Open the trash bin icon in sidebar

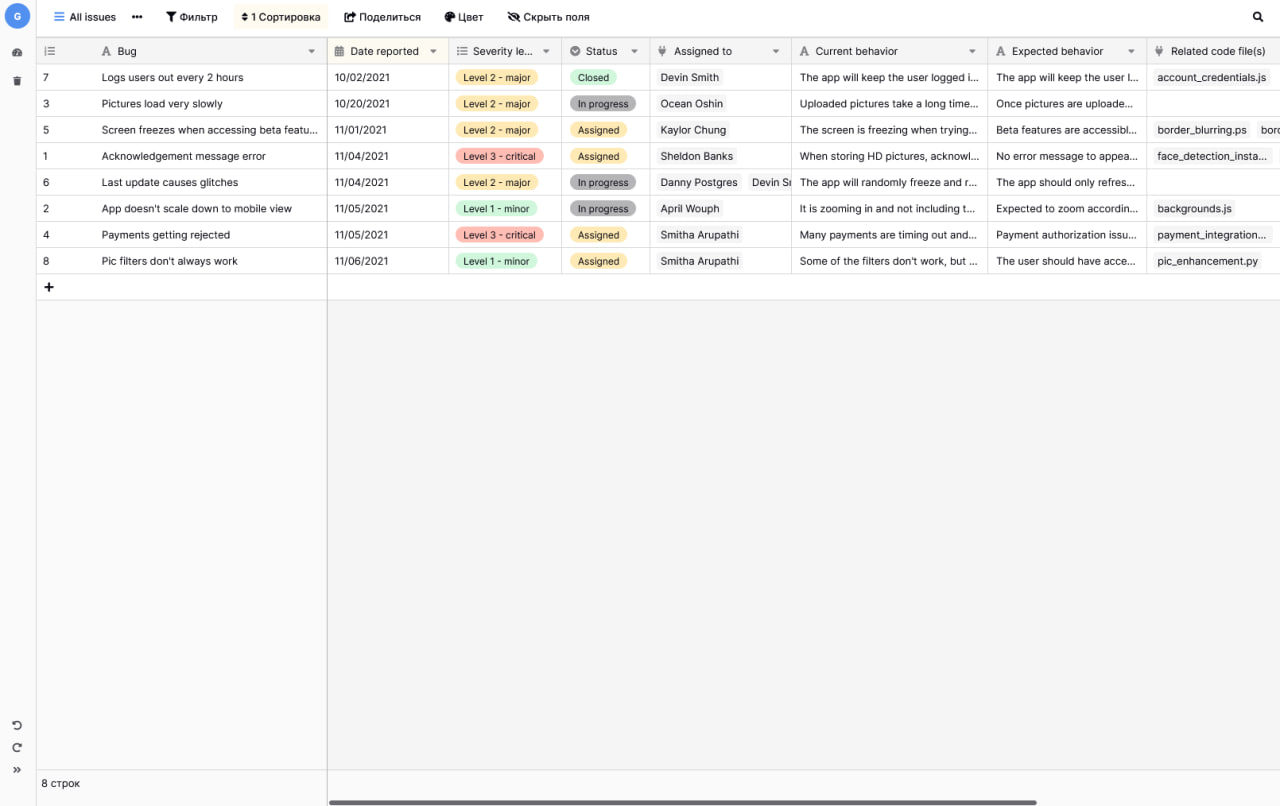(17, 81)
